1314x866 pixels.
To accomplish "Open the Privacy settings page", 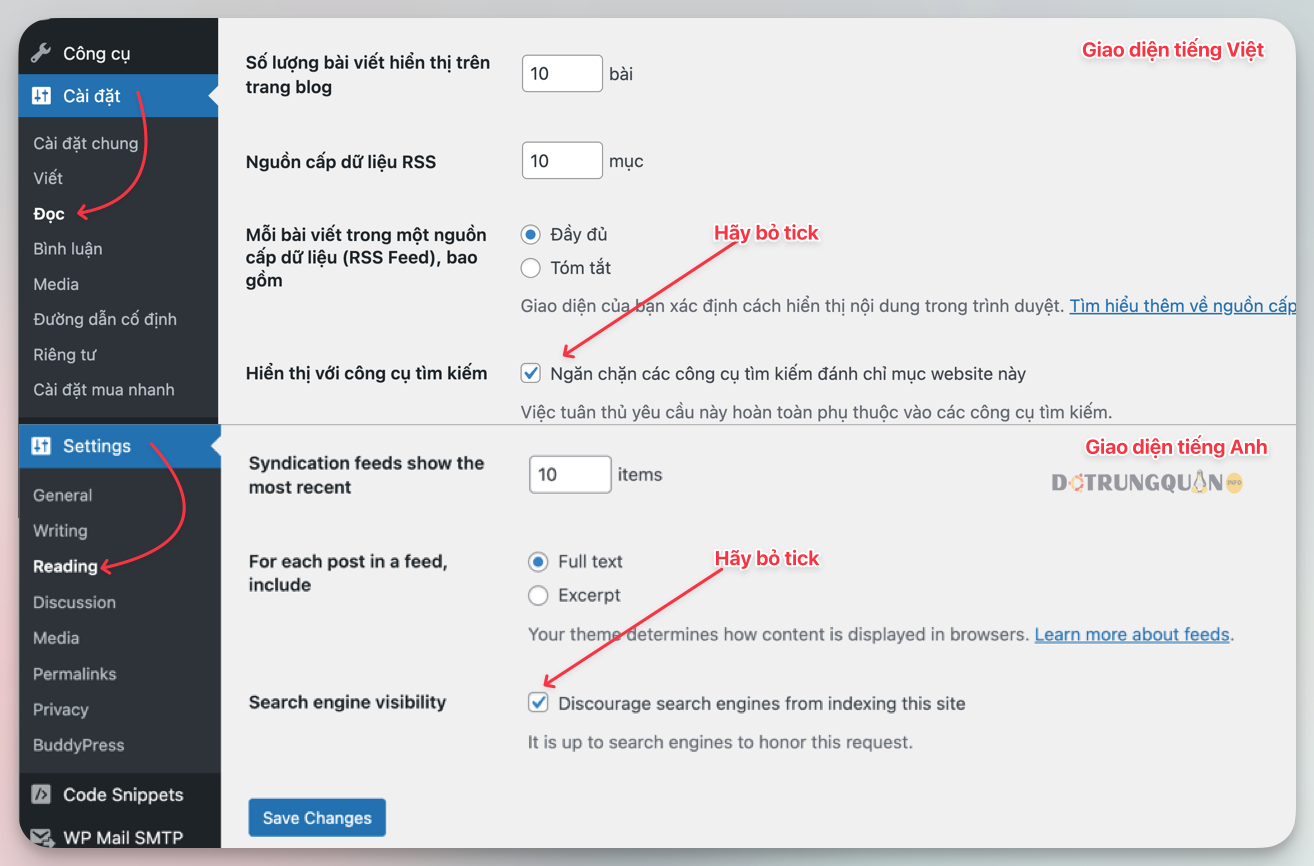I will pos(61,710).
